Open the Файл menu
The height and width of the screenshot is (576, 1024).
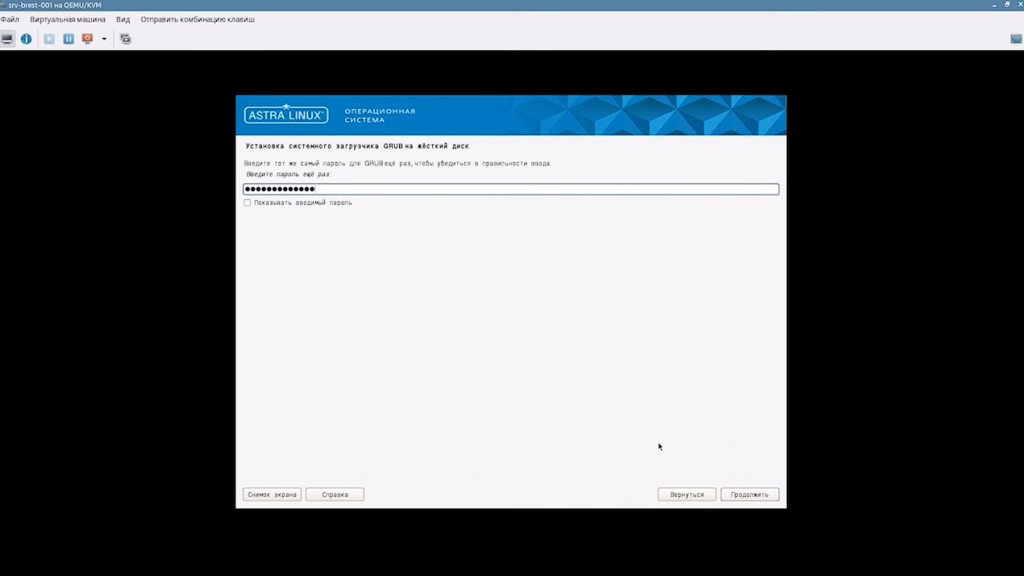pyautogui.click(x=10, y=20)
